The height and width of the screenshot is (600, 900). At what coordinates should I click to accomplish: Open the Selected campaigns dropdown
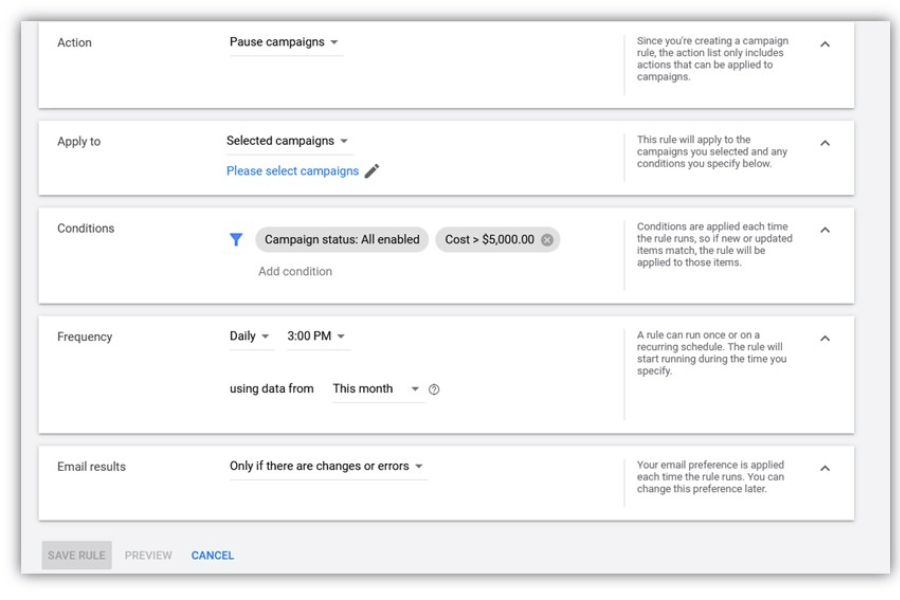[288, 141]
